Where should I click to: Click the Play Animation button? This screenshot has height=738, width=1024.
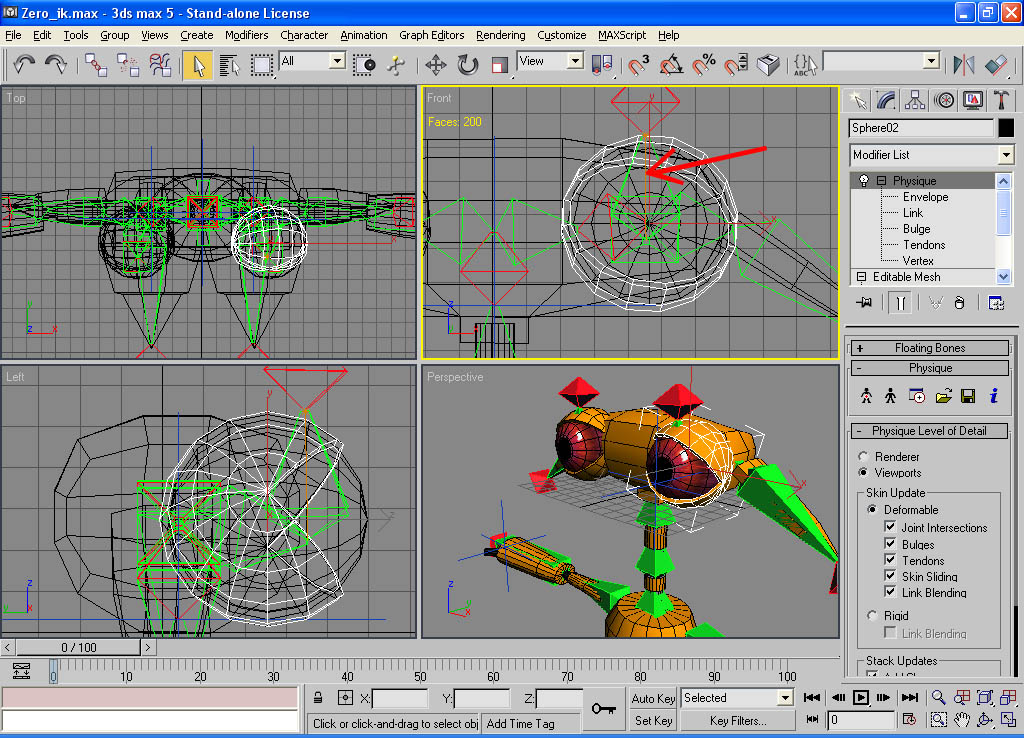[861, 698]
